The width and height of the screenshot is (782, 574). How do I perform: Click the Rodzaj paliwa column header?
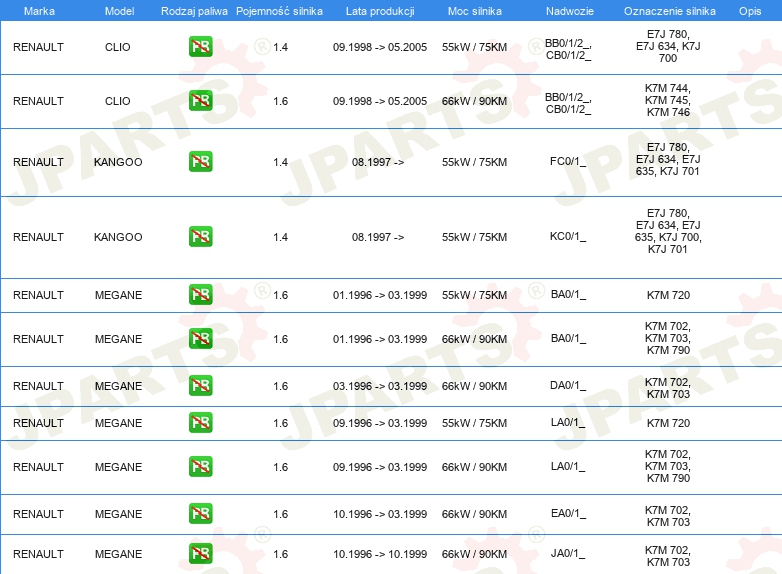[x=194, y=11]
